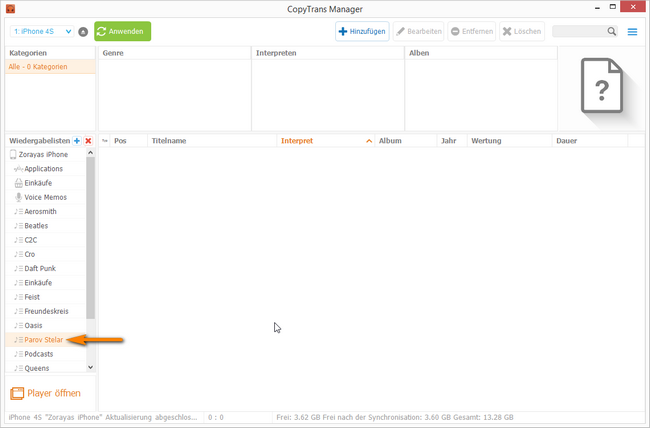Click the Entfernen button

pos(472,32)
